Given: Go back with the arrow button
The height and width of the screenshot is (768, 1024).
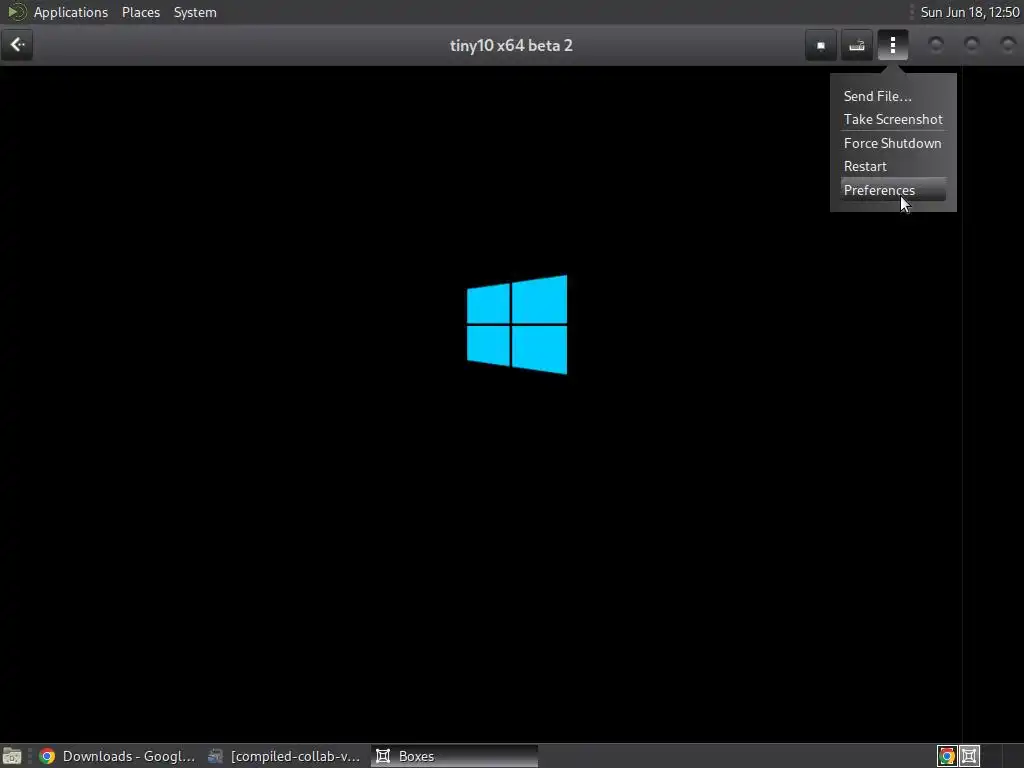Looking at the screenshot, I should click(x=17, y=45).
